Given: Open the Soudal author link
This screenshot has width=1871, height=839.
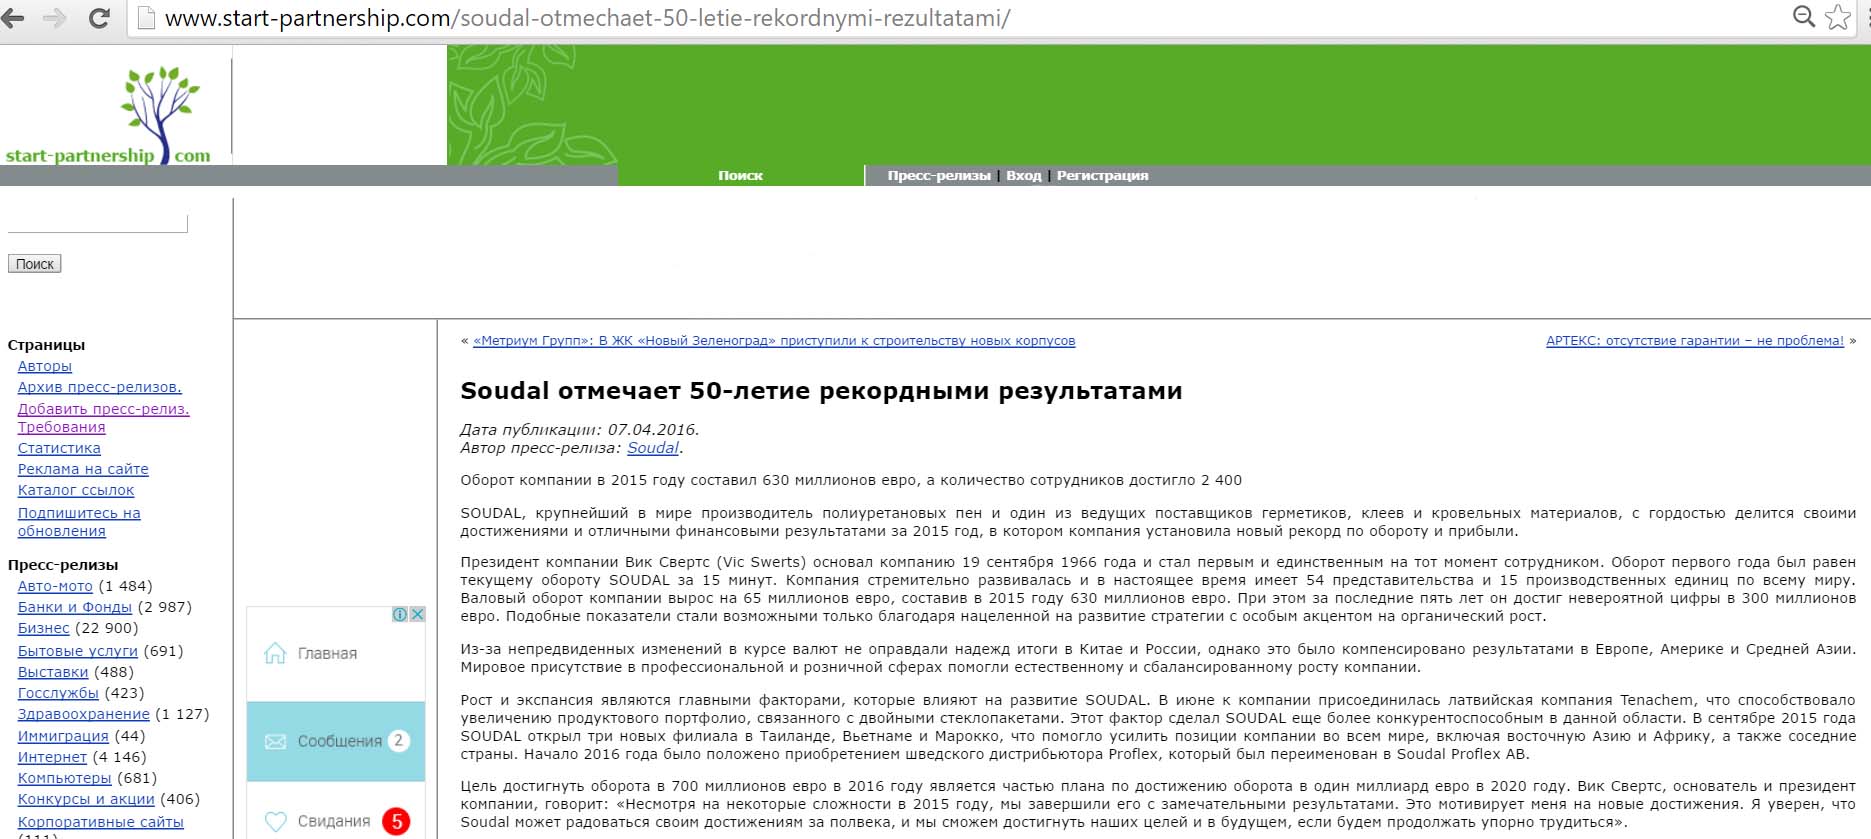Looking at the screenshot, I should tap(653, 448).
